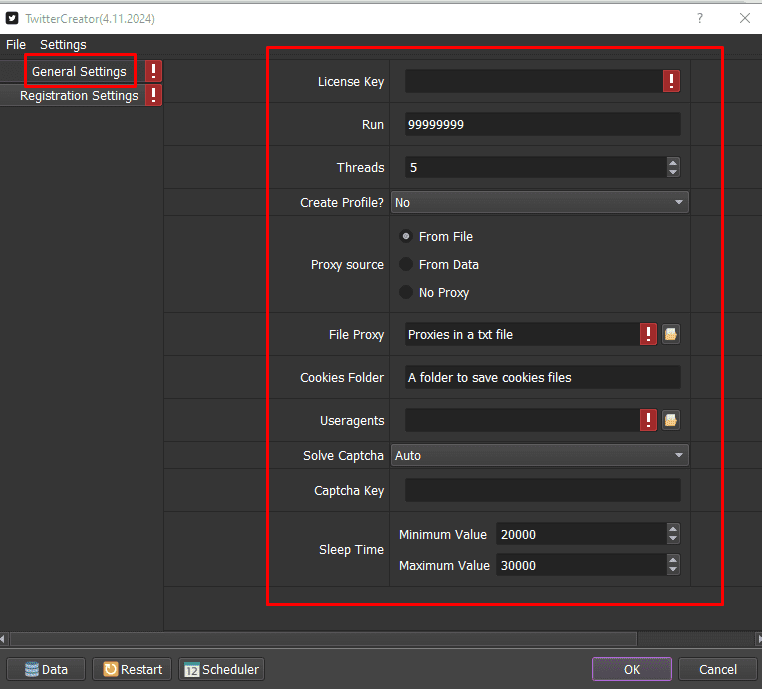The height and width of the screenshot is (689, 762).
Task: Click the scrollbar left arrow
Action: [x=3, y=638]
